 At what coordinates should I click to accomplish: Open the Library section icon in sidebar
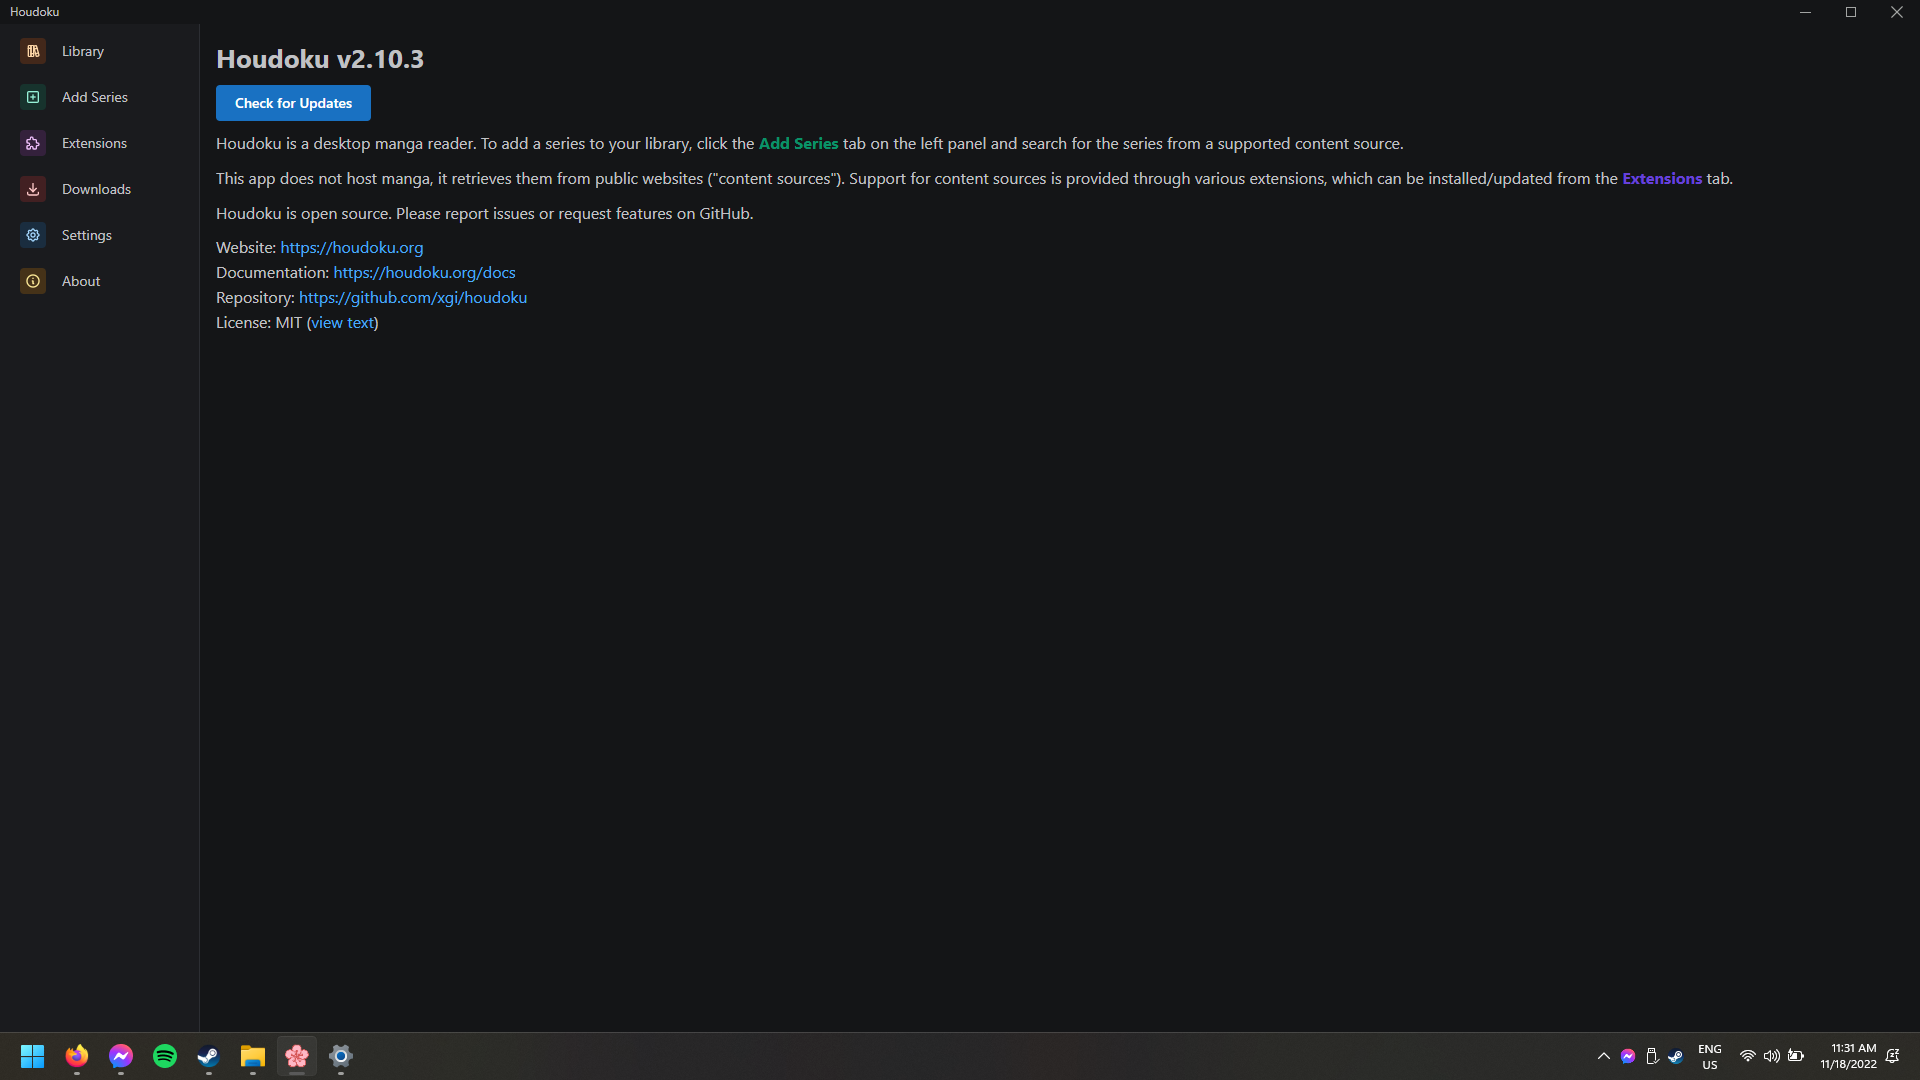(33, 51)
